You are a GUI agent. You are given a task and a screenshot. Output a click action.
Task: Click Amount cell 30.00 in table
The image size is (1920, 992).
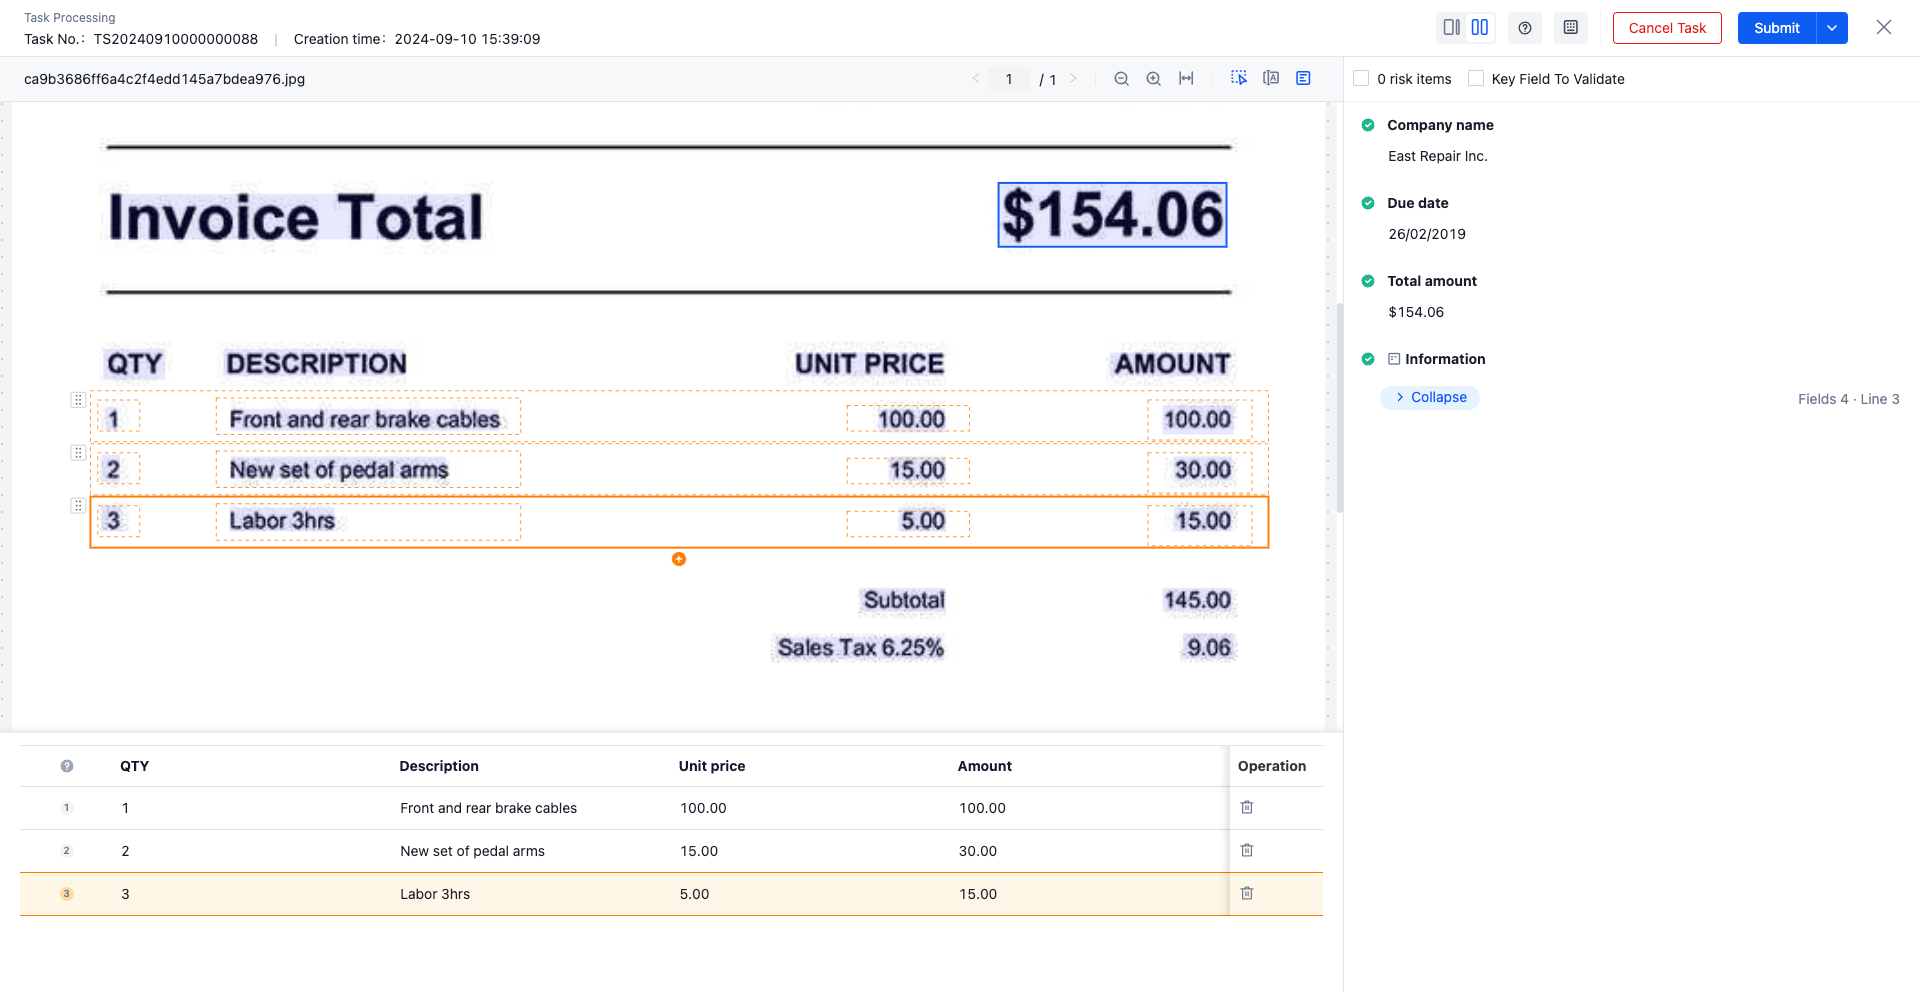coord(978,851)
